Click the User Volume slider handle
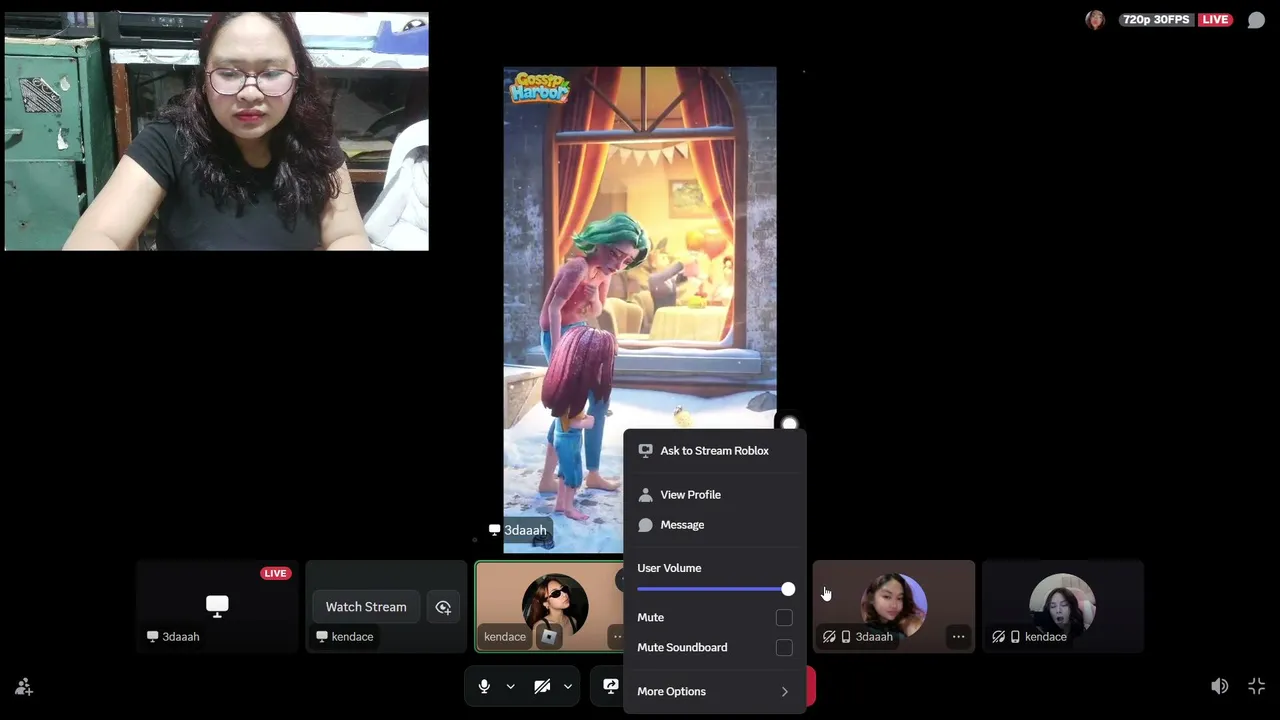The image size is (1280, 720). [788, 589]
